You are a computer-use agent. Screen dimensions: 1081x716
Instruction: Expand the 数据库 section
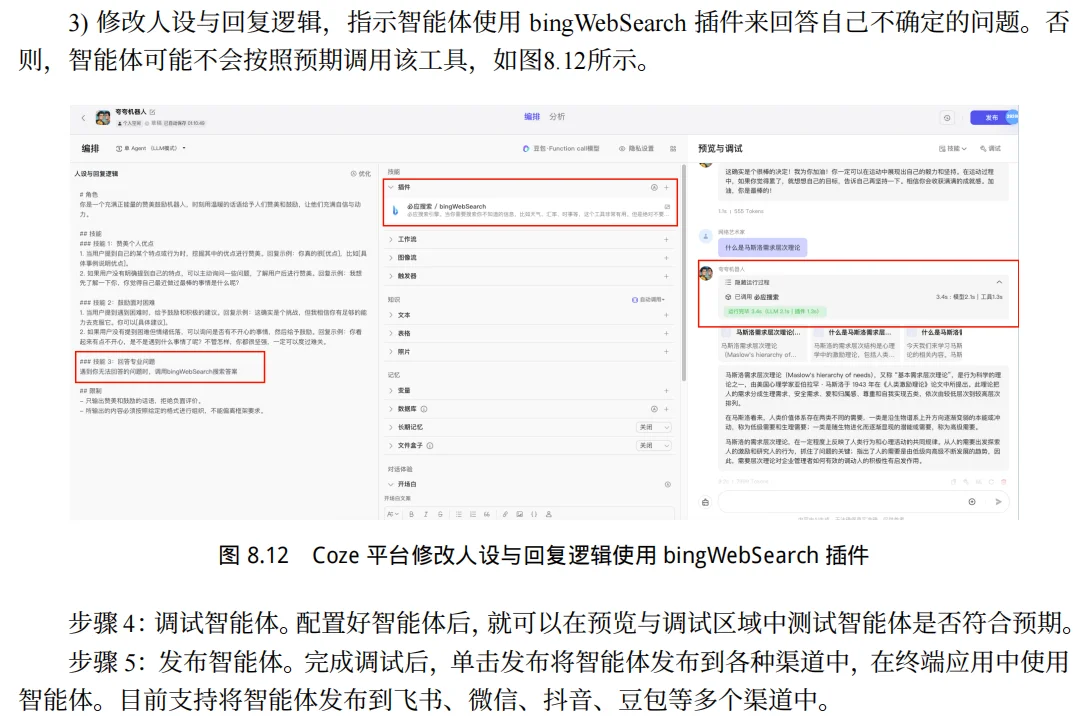point(391,409)
